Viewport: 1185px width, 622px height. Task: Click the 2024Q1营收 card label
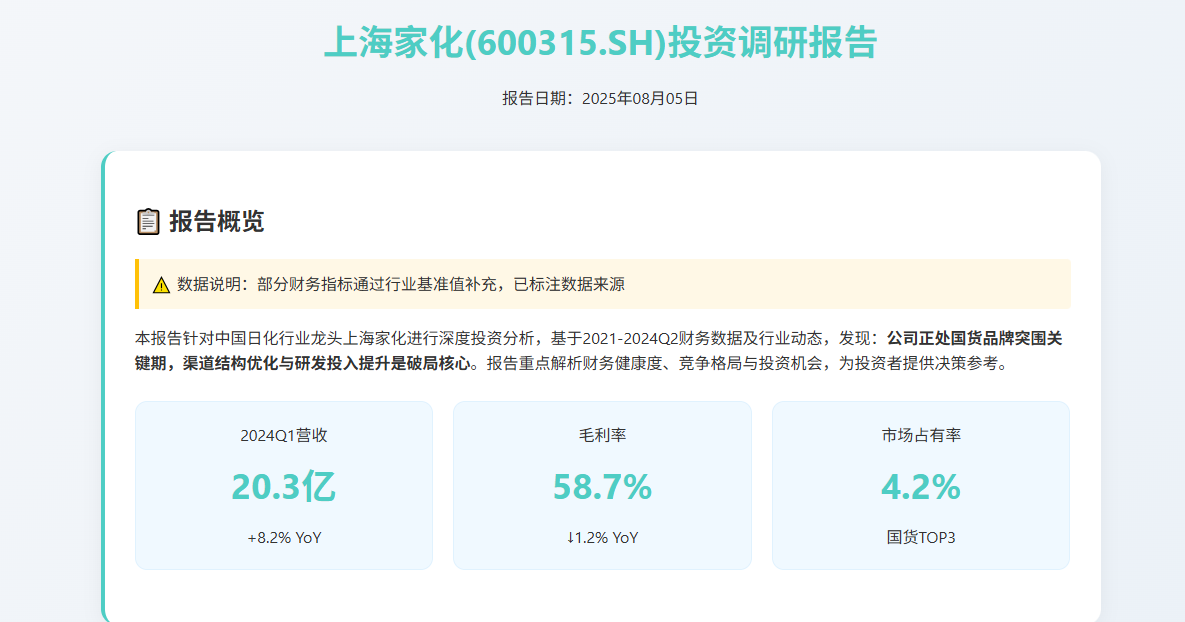[284, 435]
